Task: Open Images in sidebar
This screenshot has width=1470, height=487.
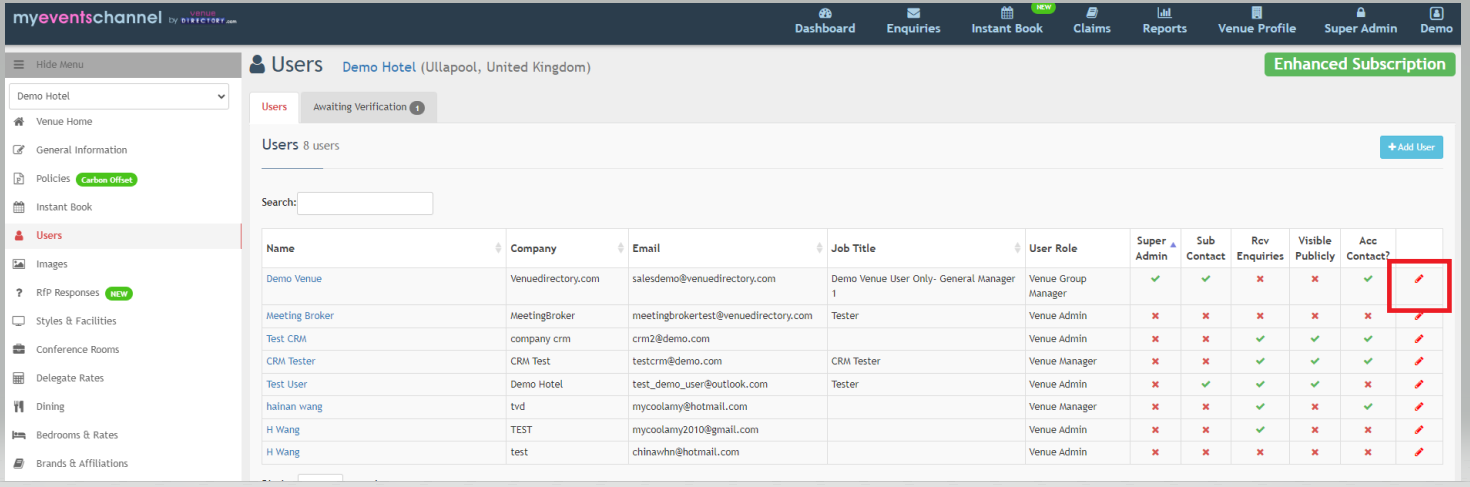Action: click(x=52, y=264)
